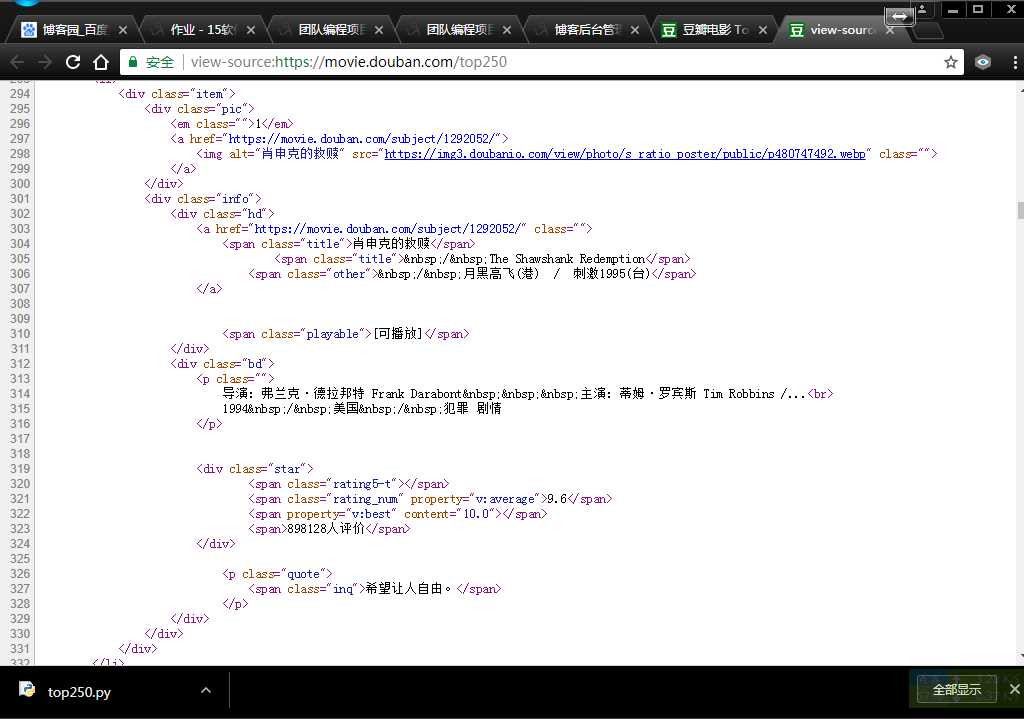
Task: Close the 豆瓣电影 To tab
Action: tap(763, 30)
